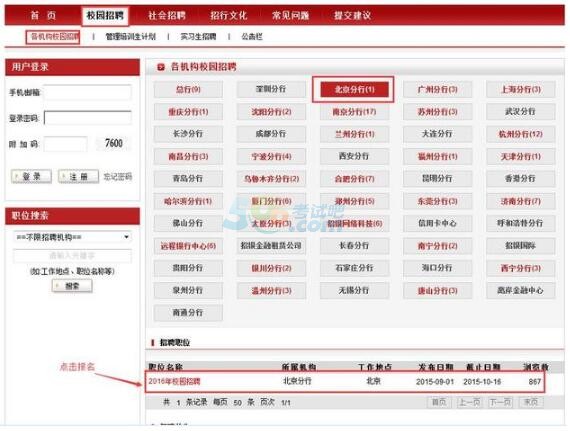The width and height of the screenshot is (570, 431).
Task: Click the 搜索 button in job search
Action: (72, 286)
